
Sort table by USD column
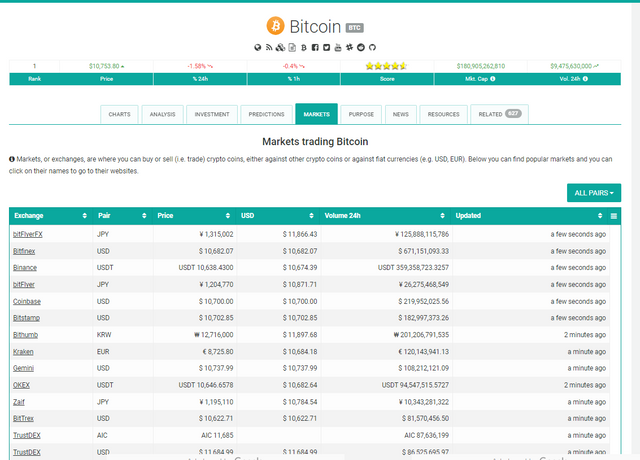[x=278, y=216]
